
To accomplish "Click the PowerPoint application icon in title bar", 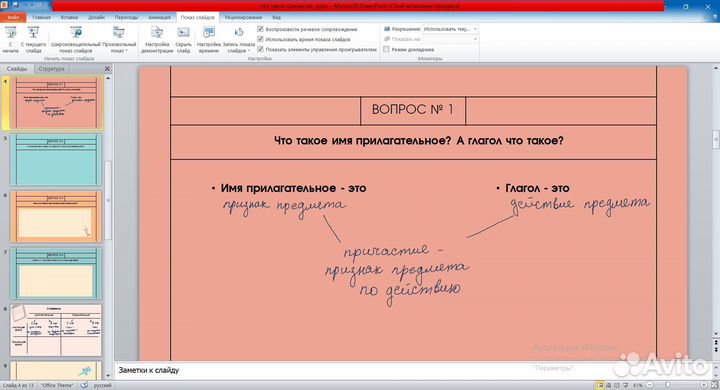I will coord(4,6).
